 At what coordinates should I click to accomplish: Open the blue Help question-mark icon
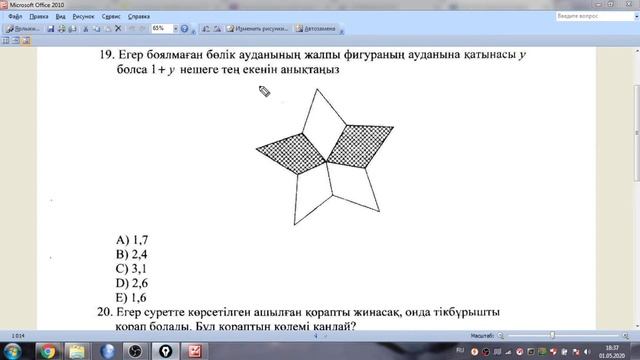[184, 29]
